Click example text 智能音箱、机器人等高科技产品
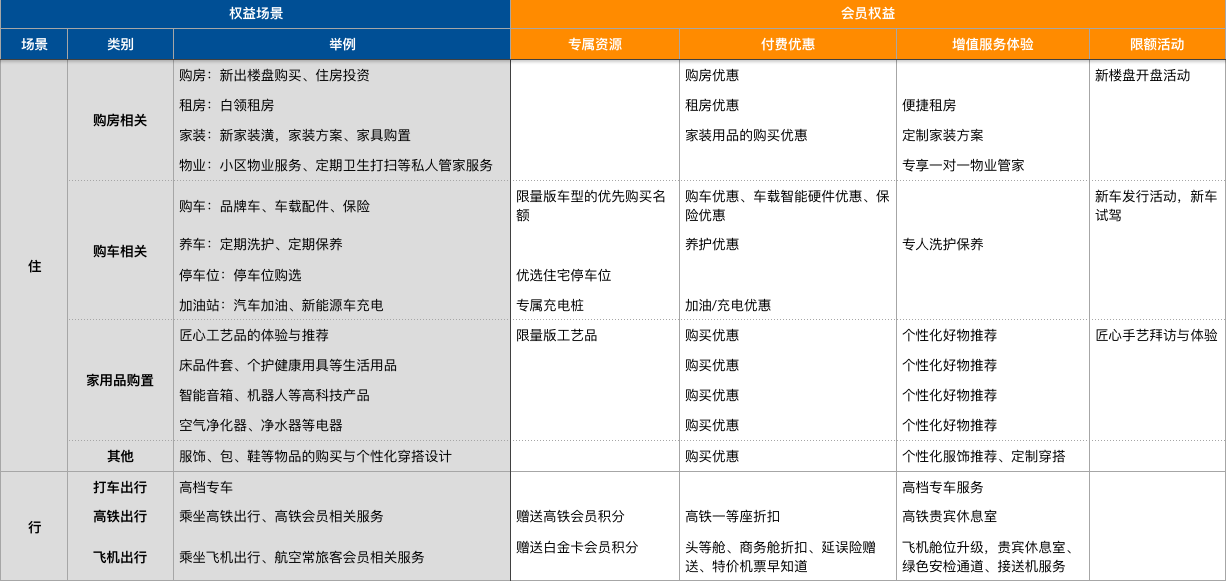This screenshot has width=1231, height=581. (274, 395)
